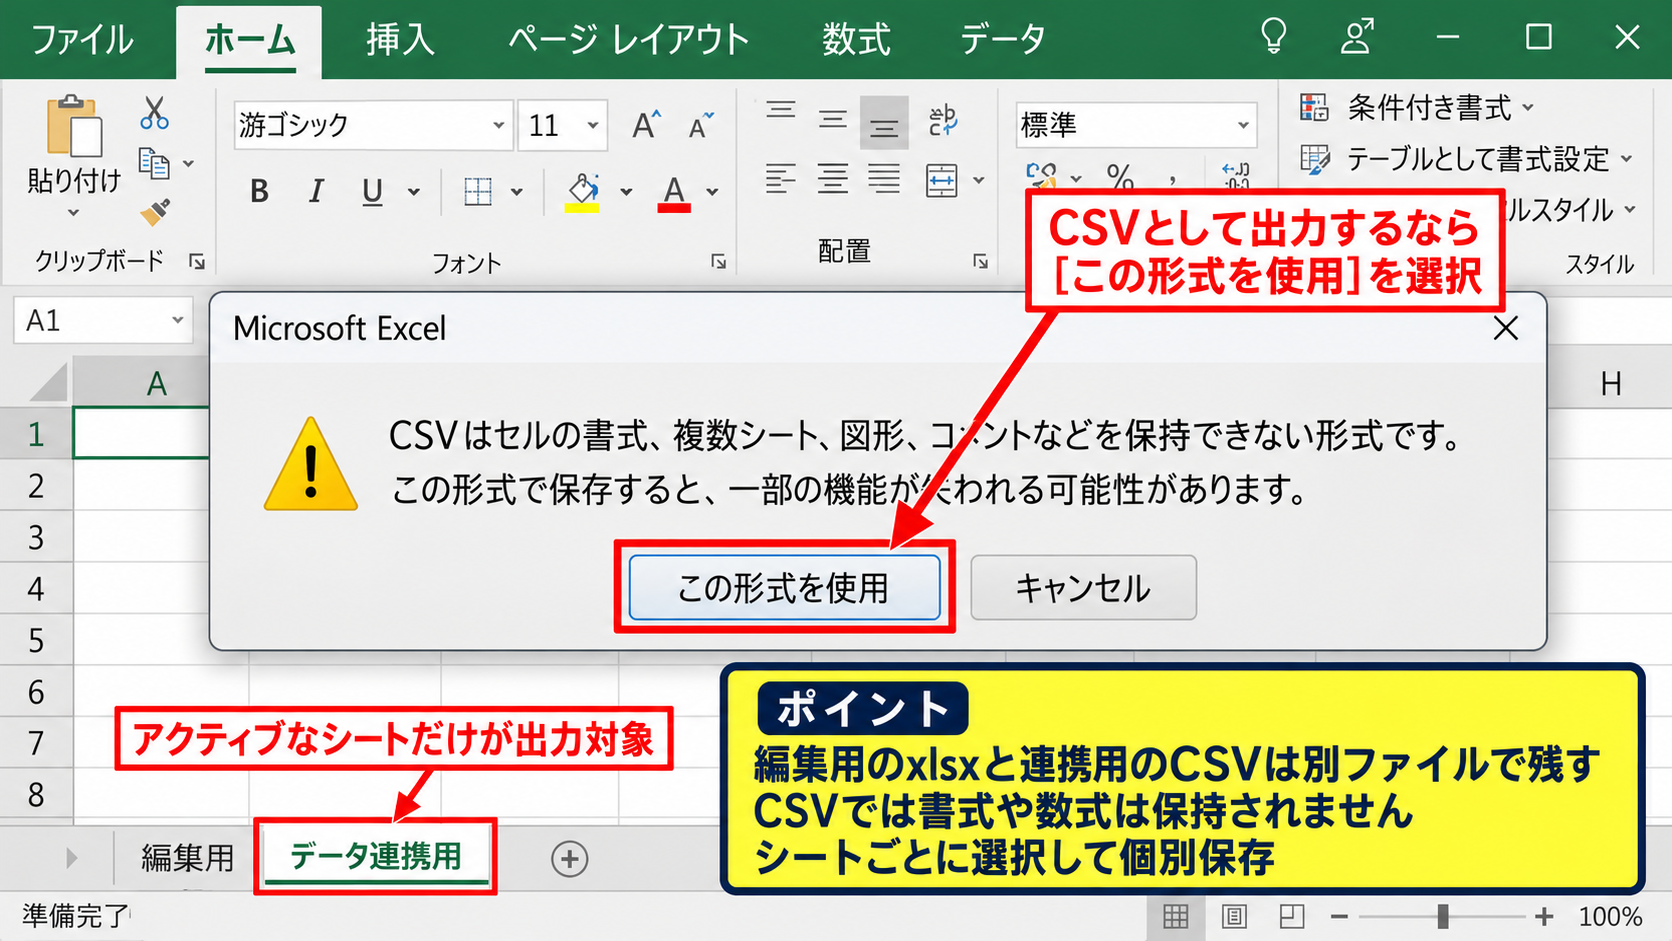Toggle Italic formatting

(316, 191)
